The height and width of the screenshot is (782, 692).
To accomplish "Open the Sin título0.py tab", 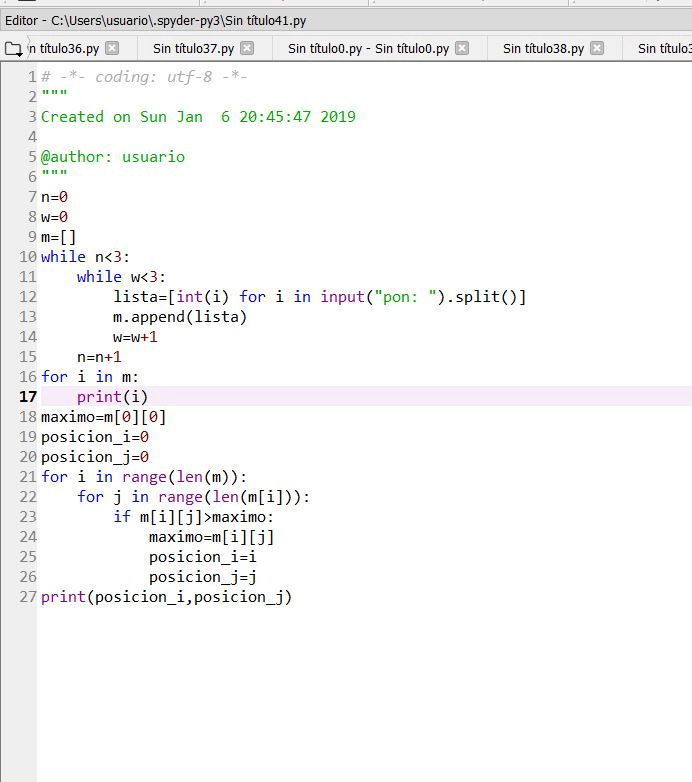I will (368, 48).
